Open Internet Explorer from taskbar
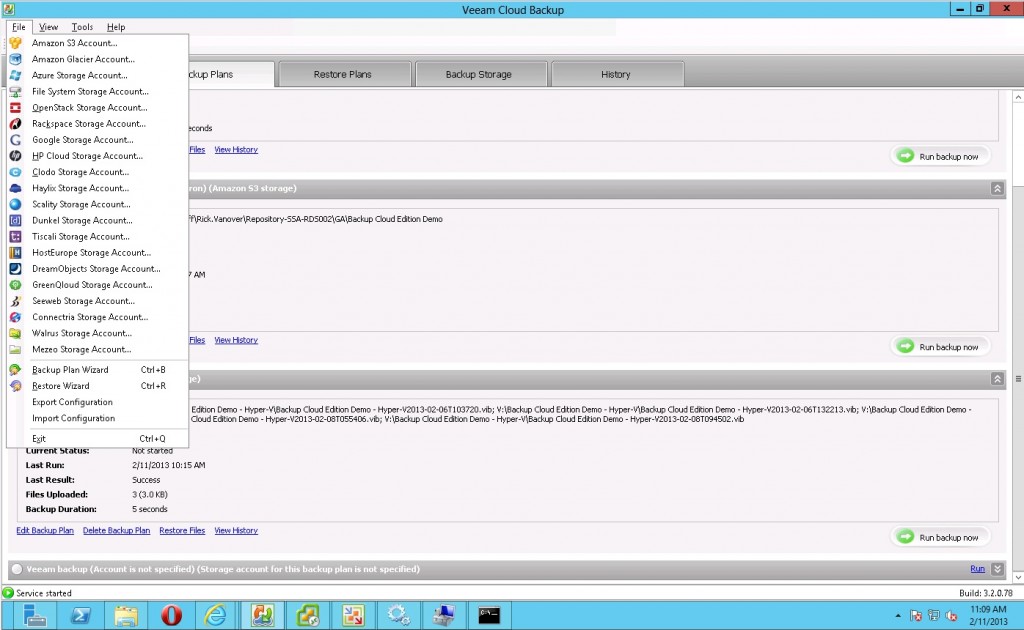1024x630 pixels. [x=216, y=615]
